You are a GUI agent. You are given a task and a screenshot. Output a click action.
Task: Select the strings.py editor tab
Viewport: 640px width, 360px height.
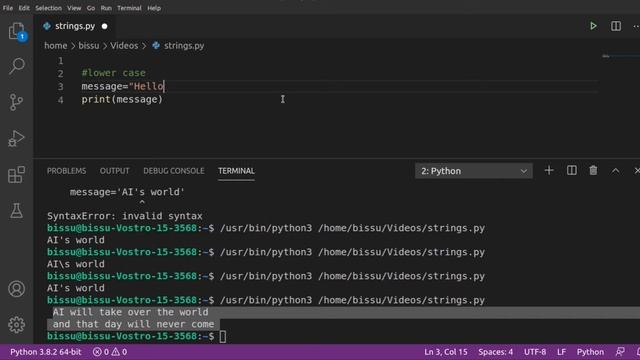pos(75,26)
